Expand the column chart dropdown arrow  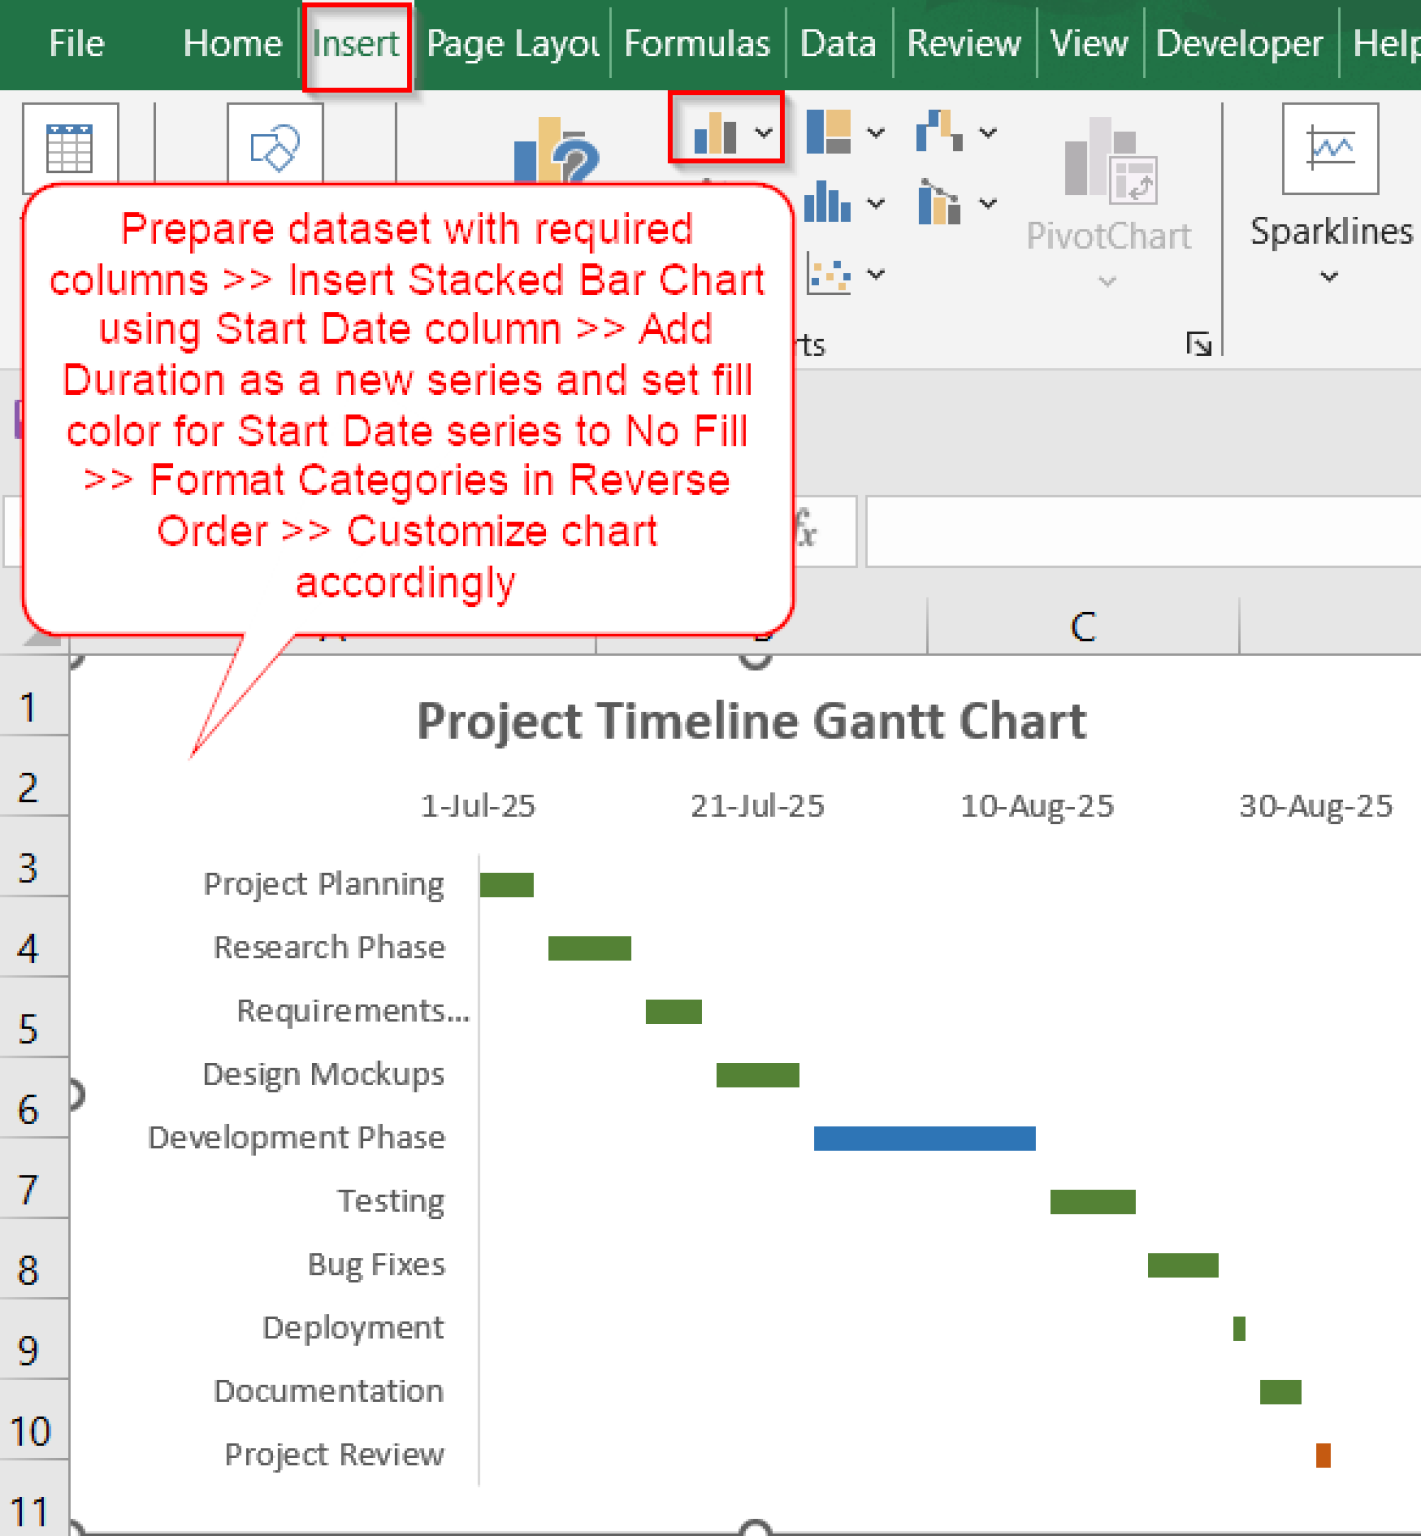tap(765, 132)
